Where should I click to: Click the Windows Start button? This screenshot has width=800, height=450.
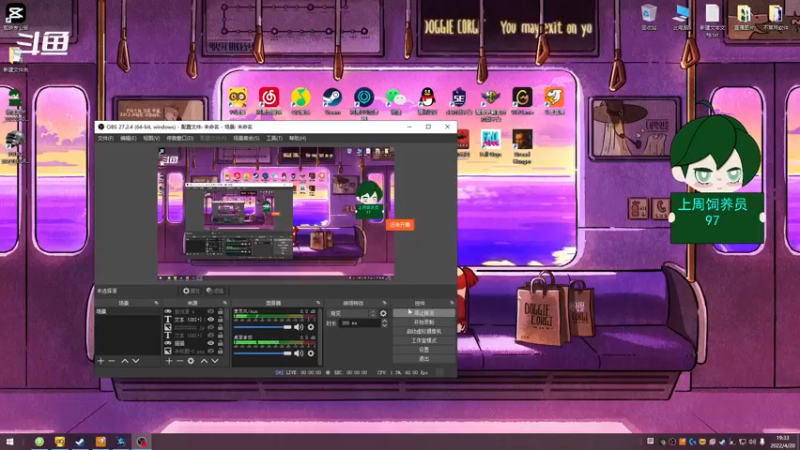[x=9, y=442]
